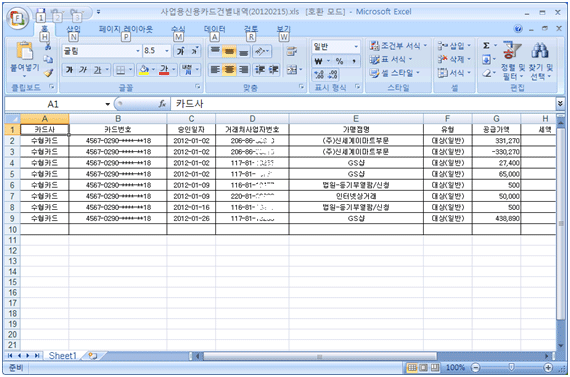Image resolution: width=570 pixels, height=377 pixels.
Task: Click the Increase Decimal icon
Action: pos(319,75)
